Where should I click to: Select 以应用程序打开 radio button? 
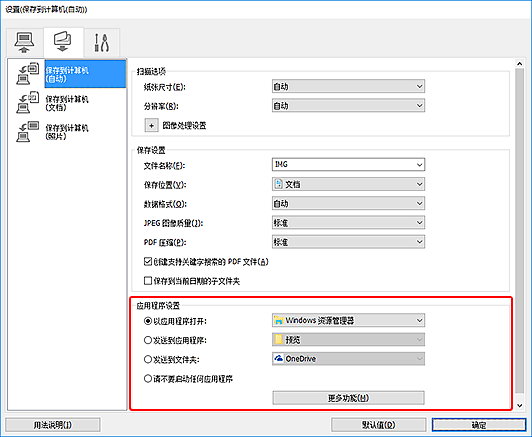148,321
